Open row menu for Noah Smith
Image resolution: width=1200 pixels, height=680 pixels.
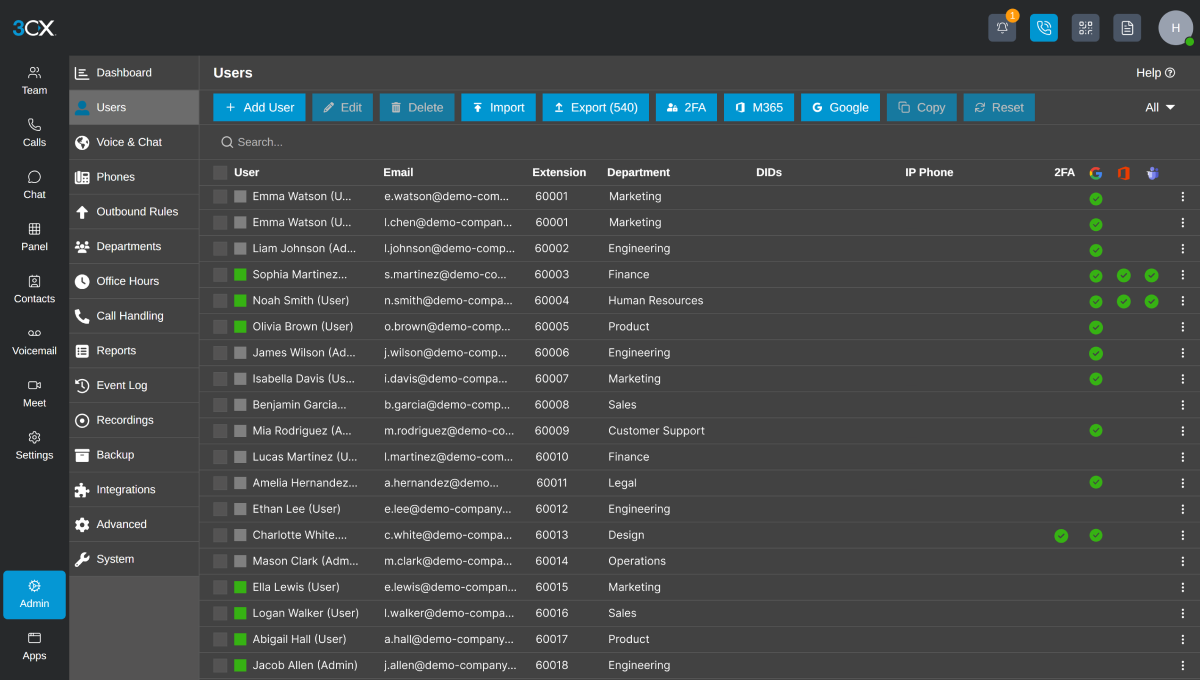click(1182, 301)
